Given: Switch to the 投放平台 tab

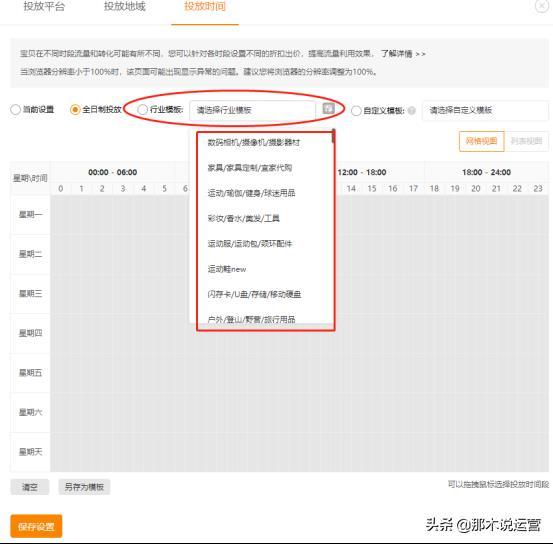Looking at the screenshot, I should pyautogui.click(x=44, y=6).
